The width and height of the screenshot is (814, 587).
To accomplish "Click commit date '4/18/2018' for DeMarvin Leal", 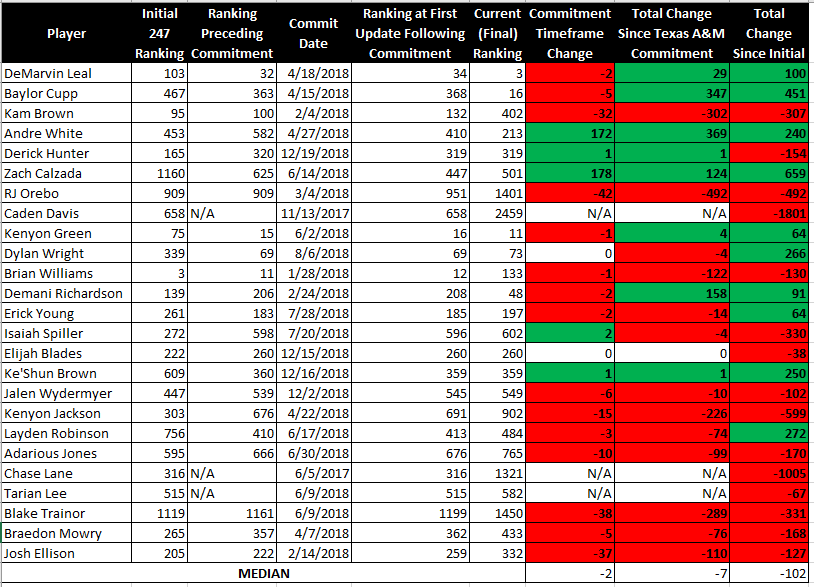I will pyautogui.click(x=314, y=73).
